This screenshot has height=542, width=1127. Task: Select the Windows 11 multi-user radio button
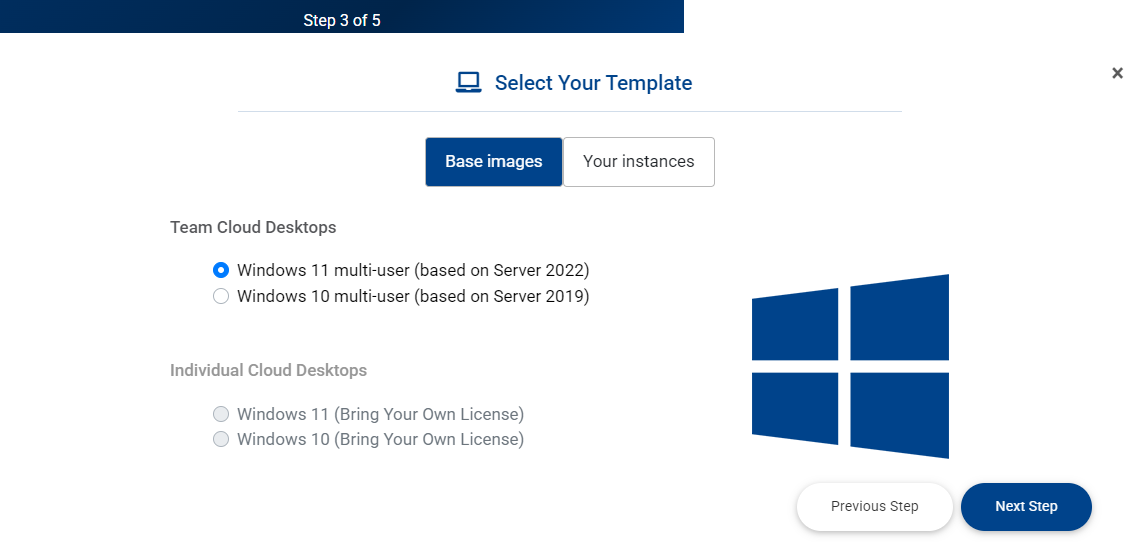(221, 270)
